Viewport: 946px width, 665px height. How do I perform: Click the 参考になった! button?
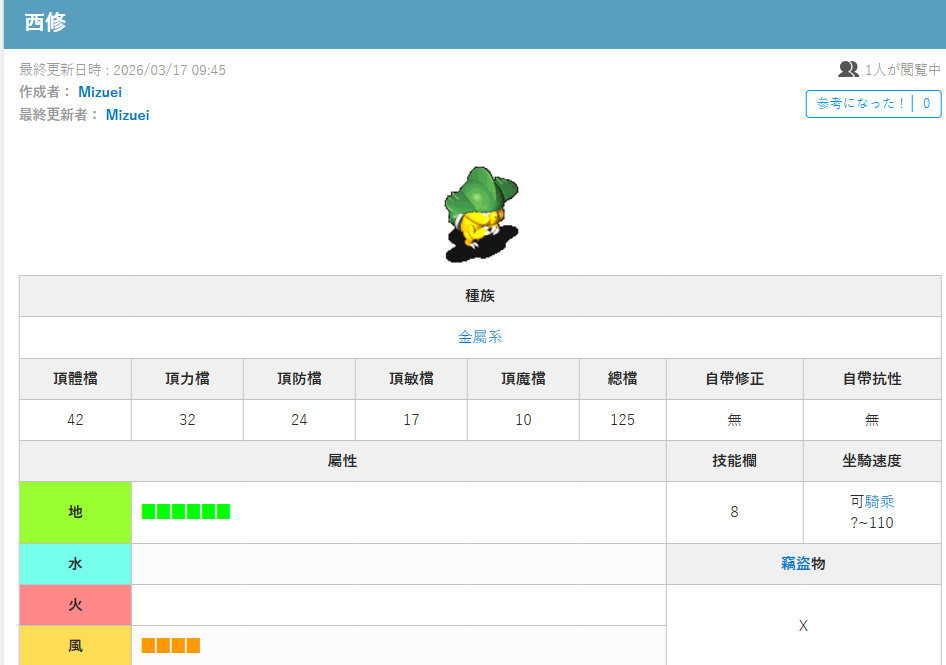[x=873, y=104]
